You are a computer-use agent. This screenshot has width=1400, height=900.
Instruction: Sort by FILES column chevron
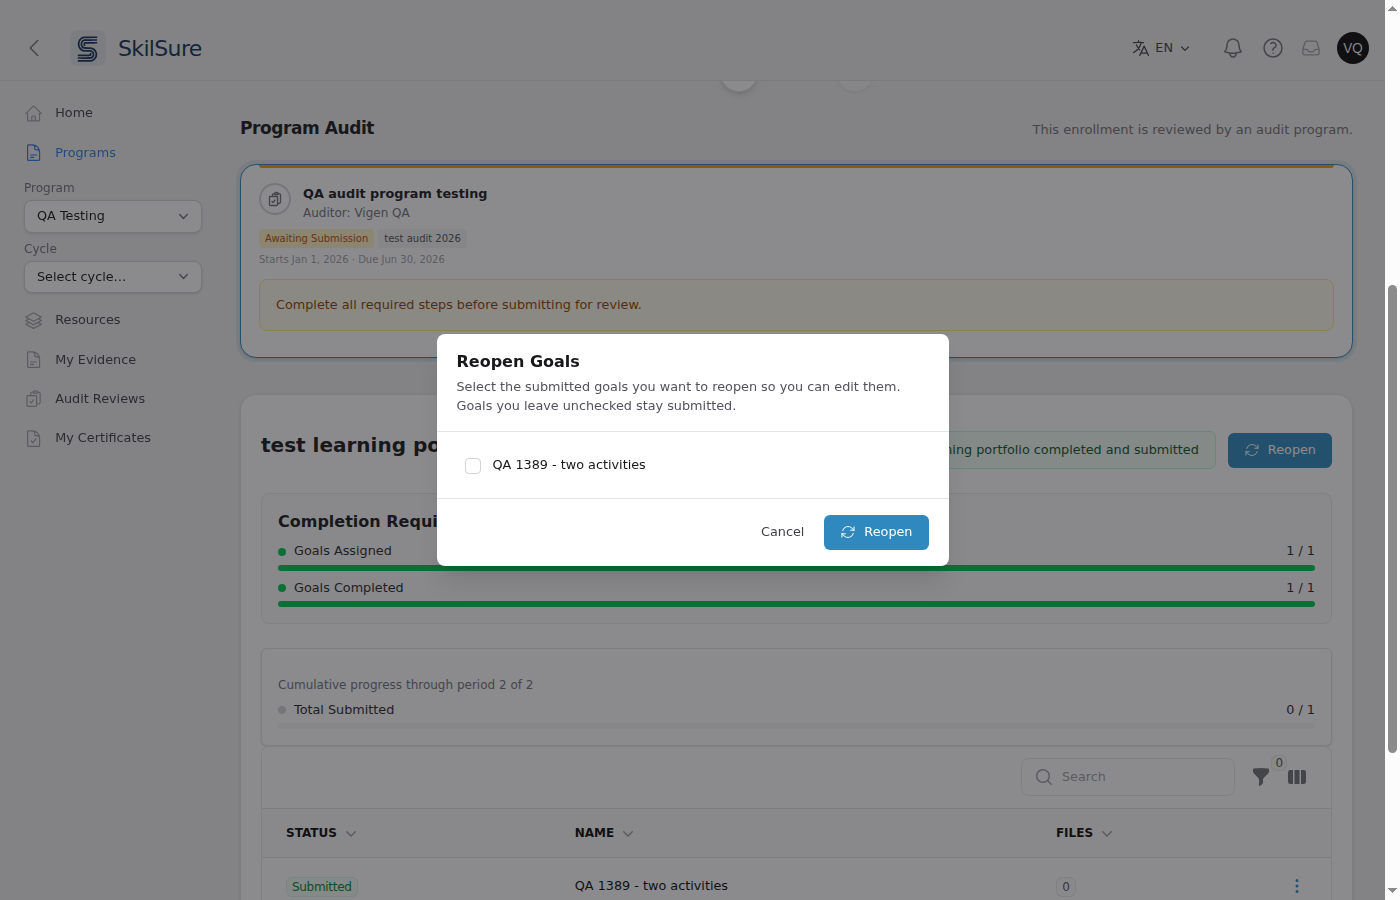[x=1107, y=833]
